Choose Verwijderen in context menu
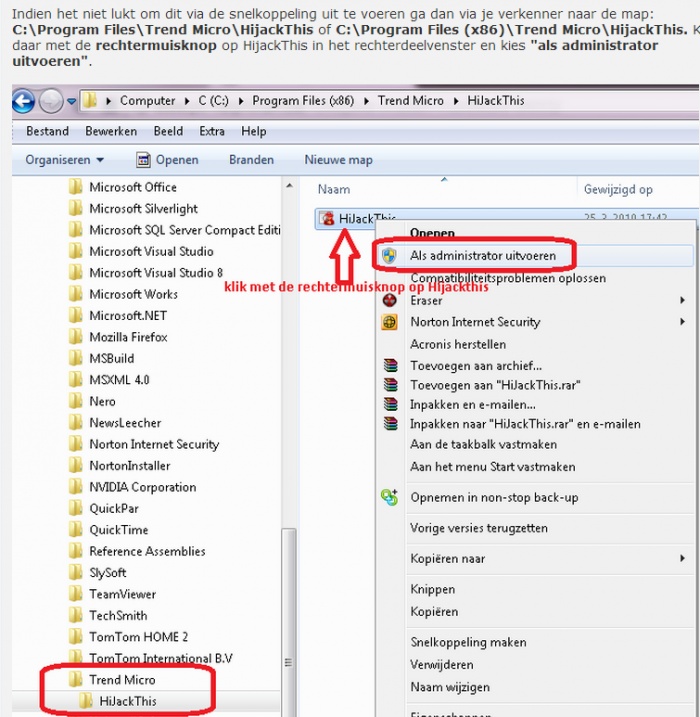Screen dimensions: 700x717 tap(442, 665)
